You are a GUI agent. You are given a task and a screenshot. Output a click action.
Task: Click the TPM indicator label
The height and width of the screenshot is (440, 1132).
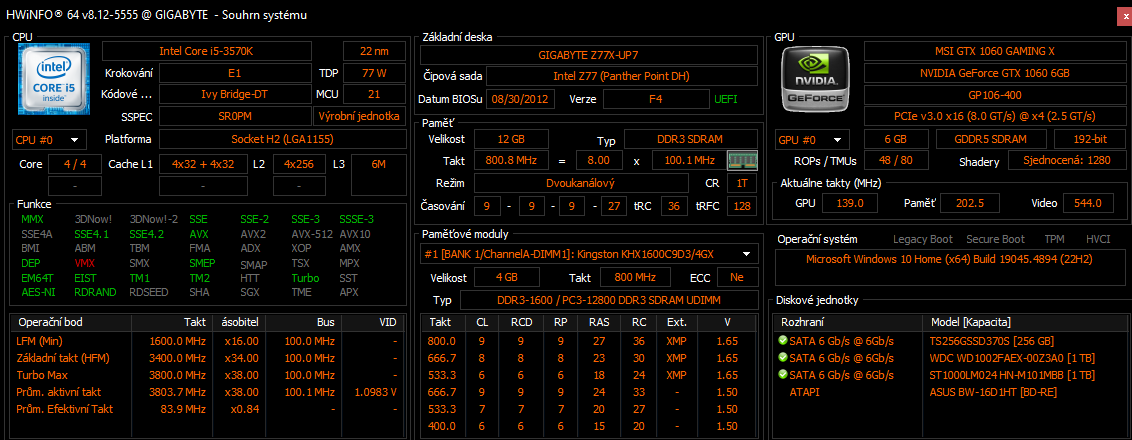tap(1054, 239)
